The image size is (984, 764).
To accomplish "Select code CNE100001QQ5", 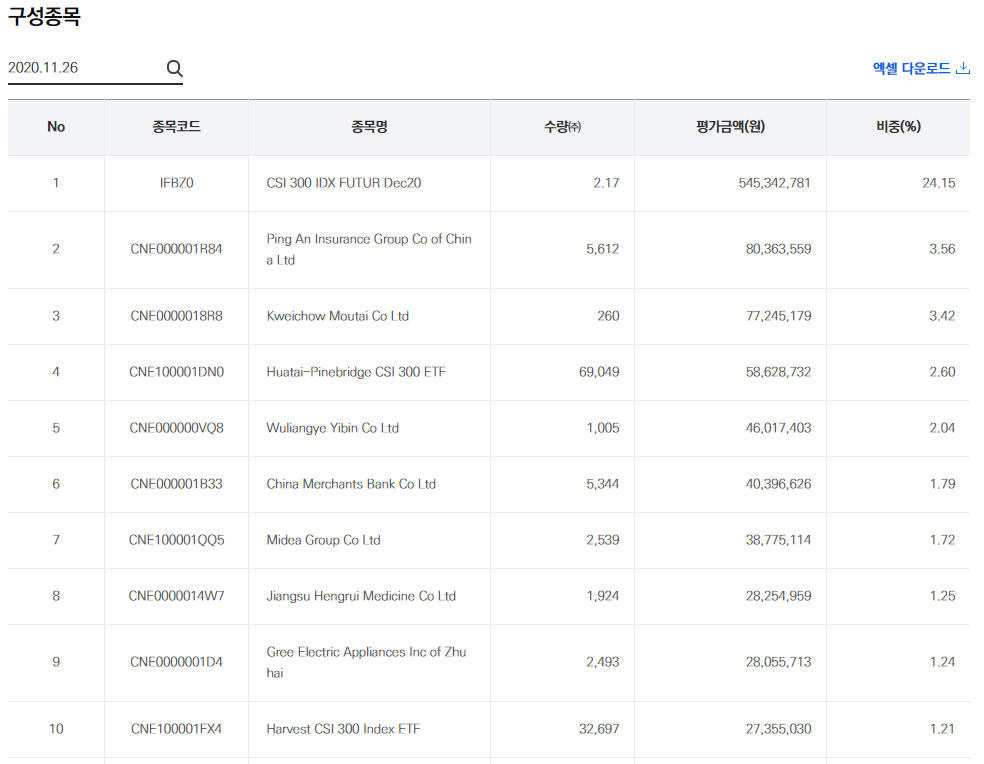I will pos(176,539).
